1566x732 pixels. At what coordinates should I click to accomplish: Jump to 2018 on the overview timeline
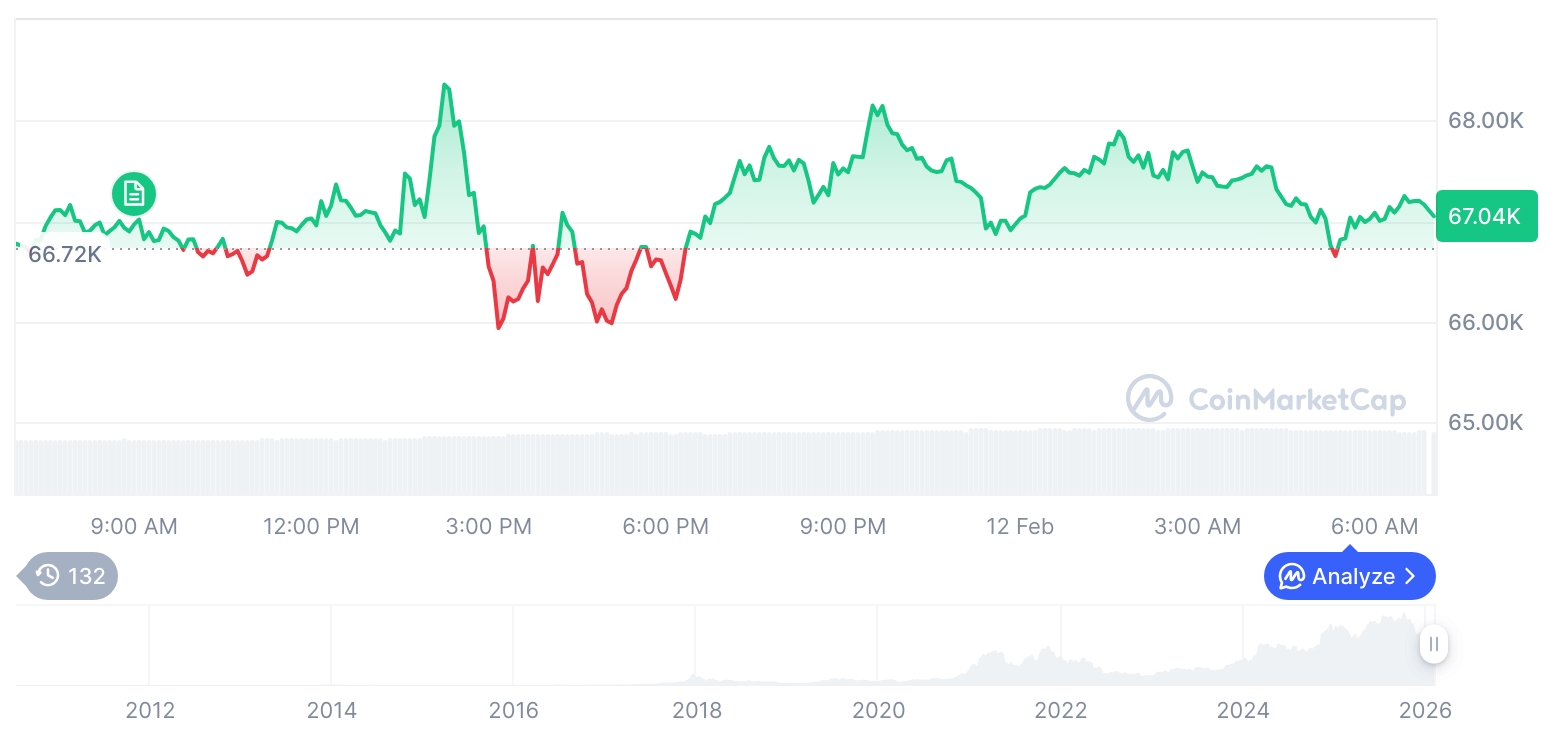click(697, 711)
